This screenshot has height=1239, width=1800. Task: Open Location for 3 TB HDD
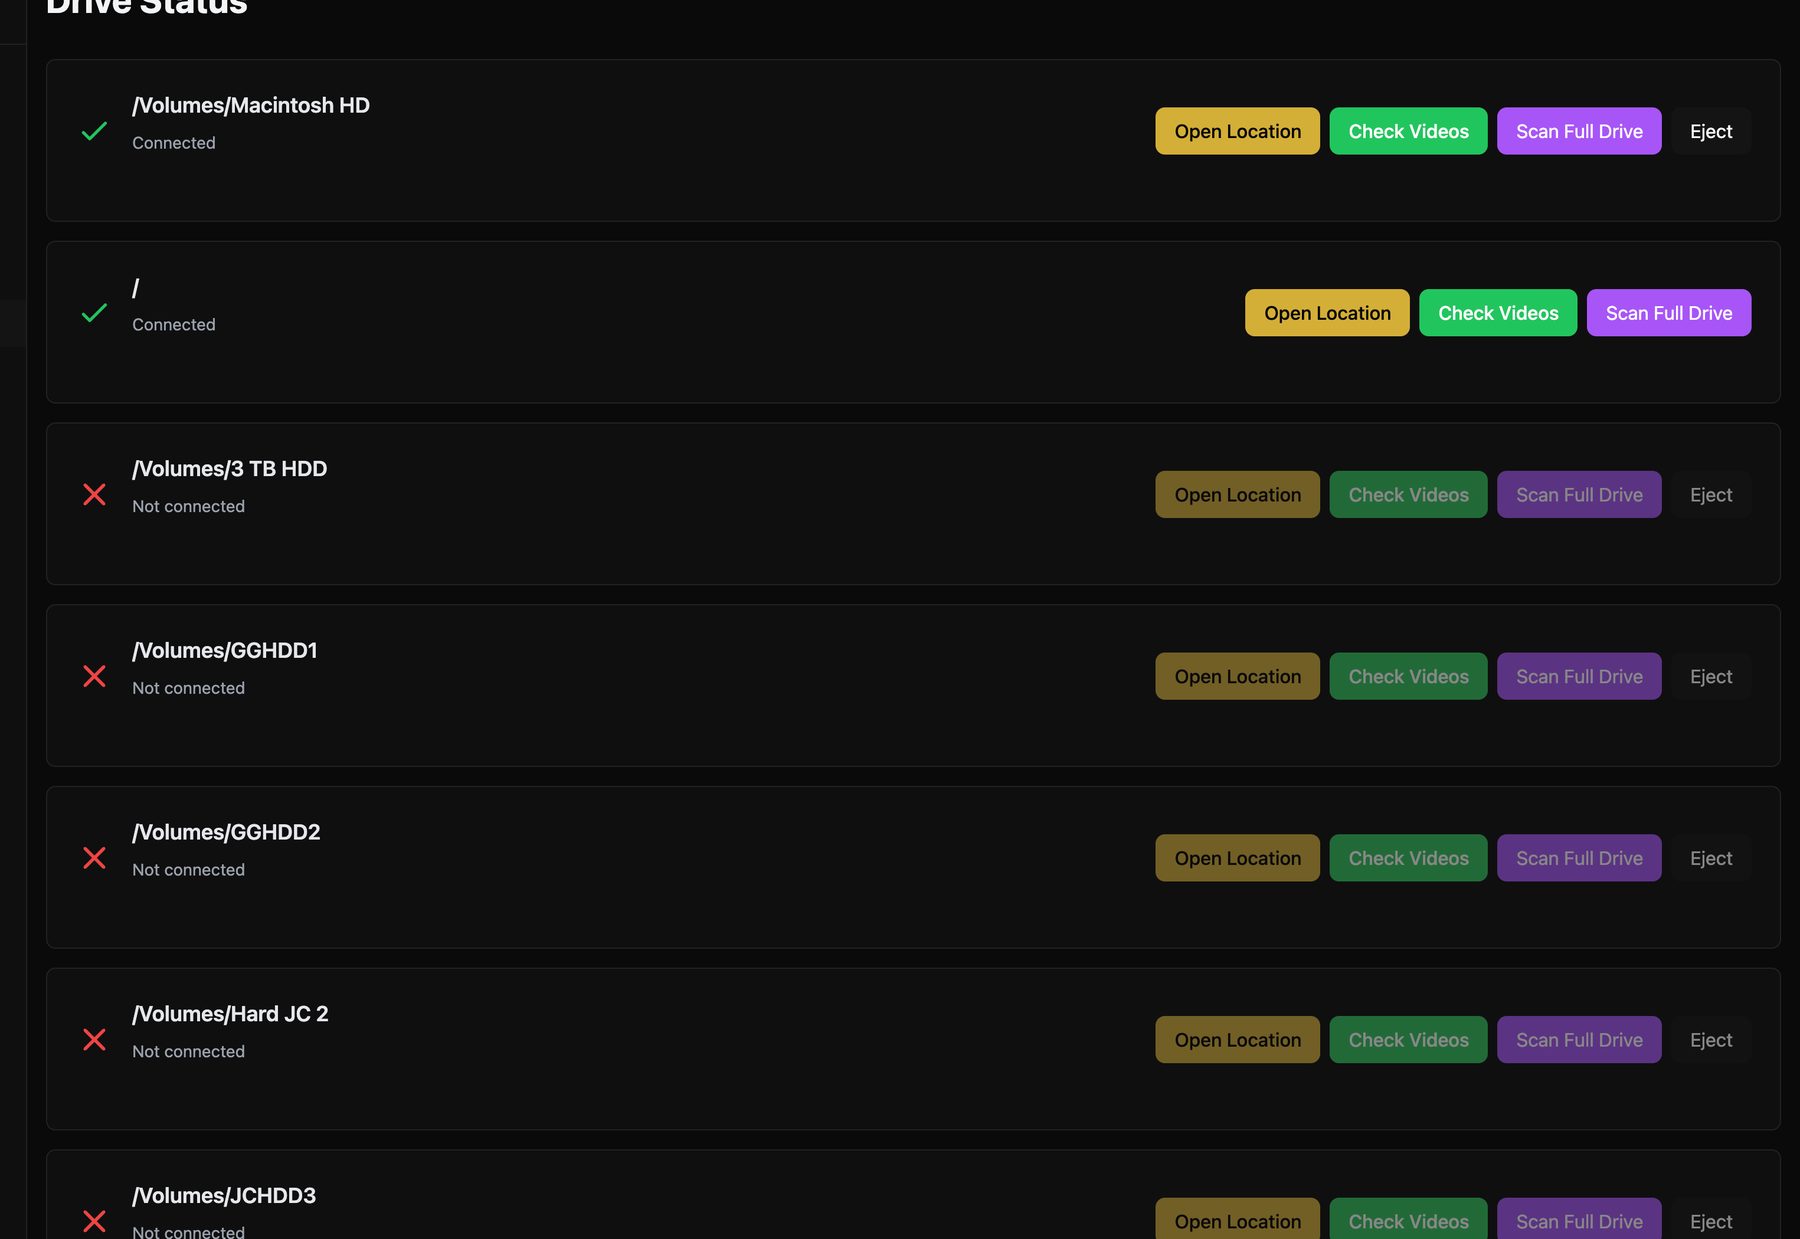pos(1237,495)
